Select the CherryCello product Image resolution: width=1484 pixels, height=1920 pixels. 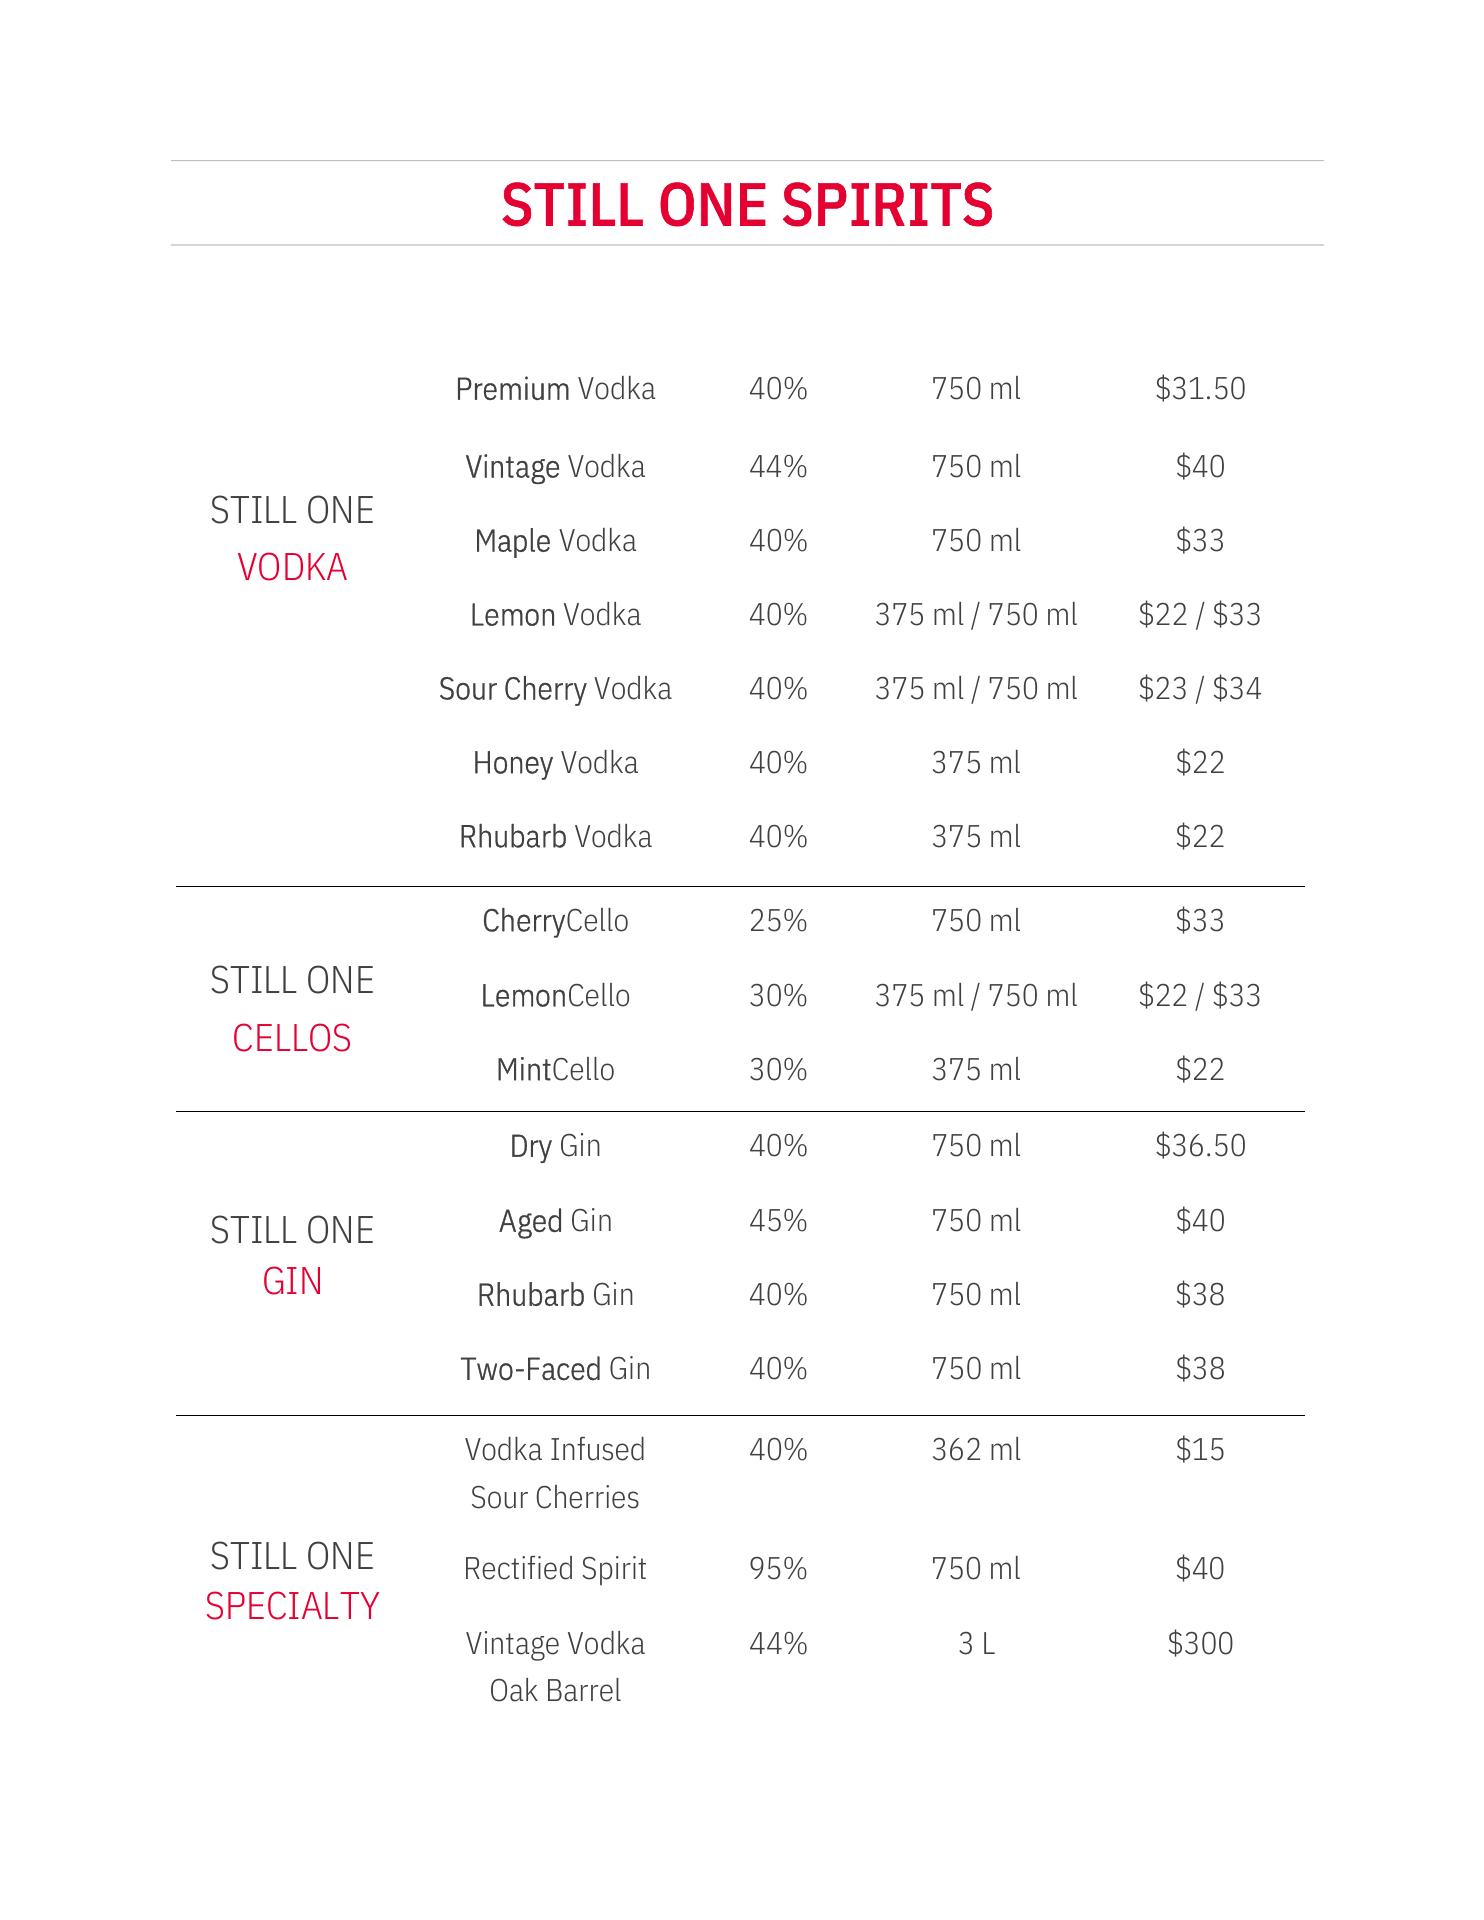click(555, 921)
